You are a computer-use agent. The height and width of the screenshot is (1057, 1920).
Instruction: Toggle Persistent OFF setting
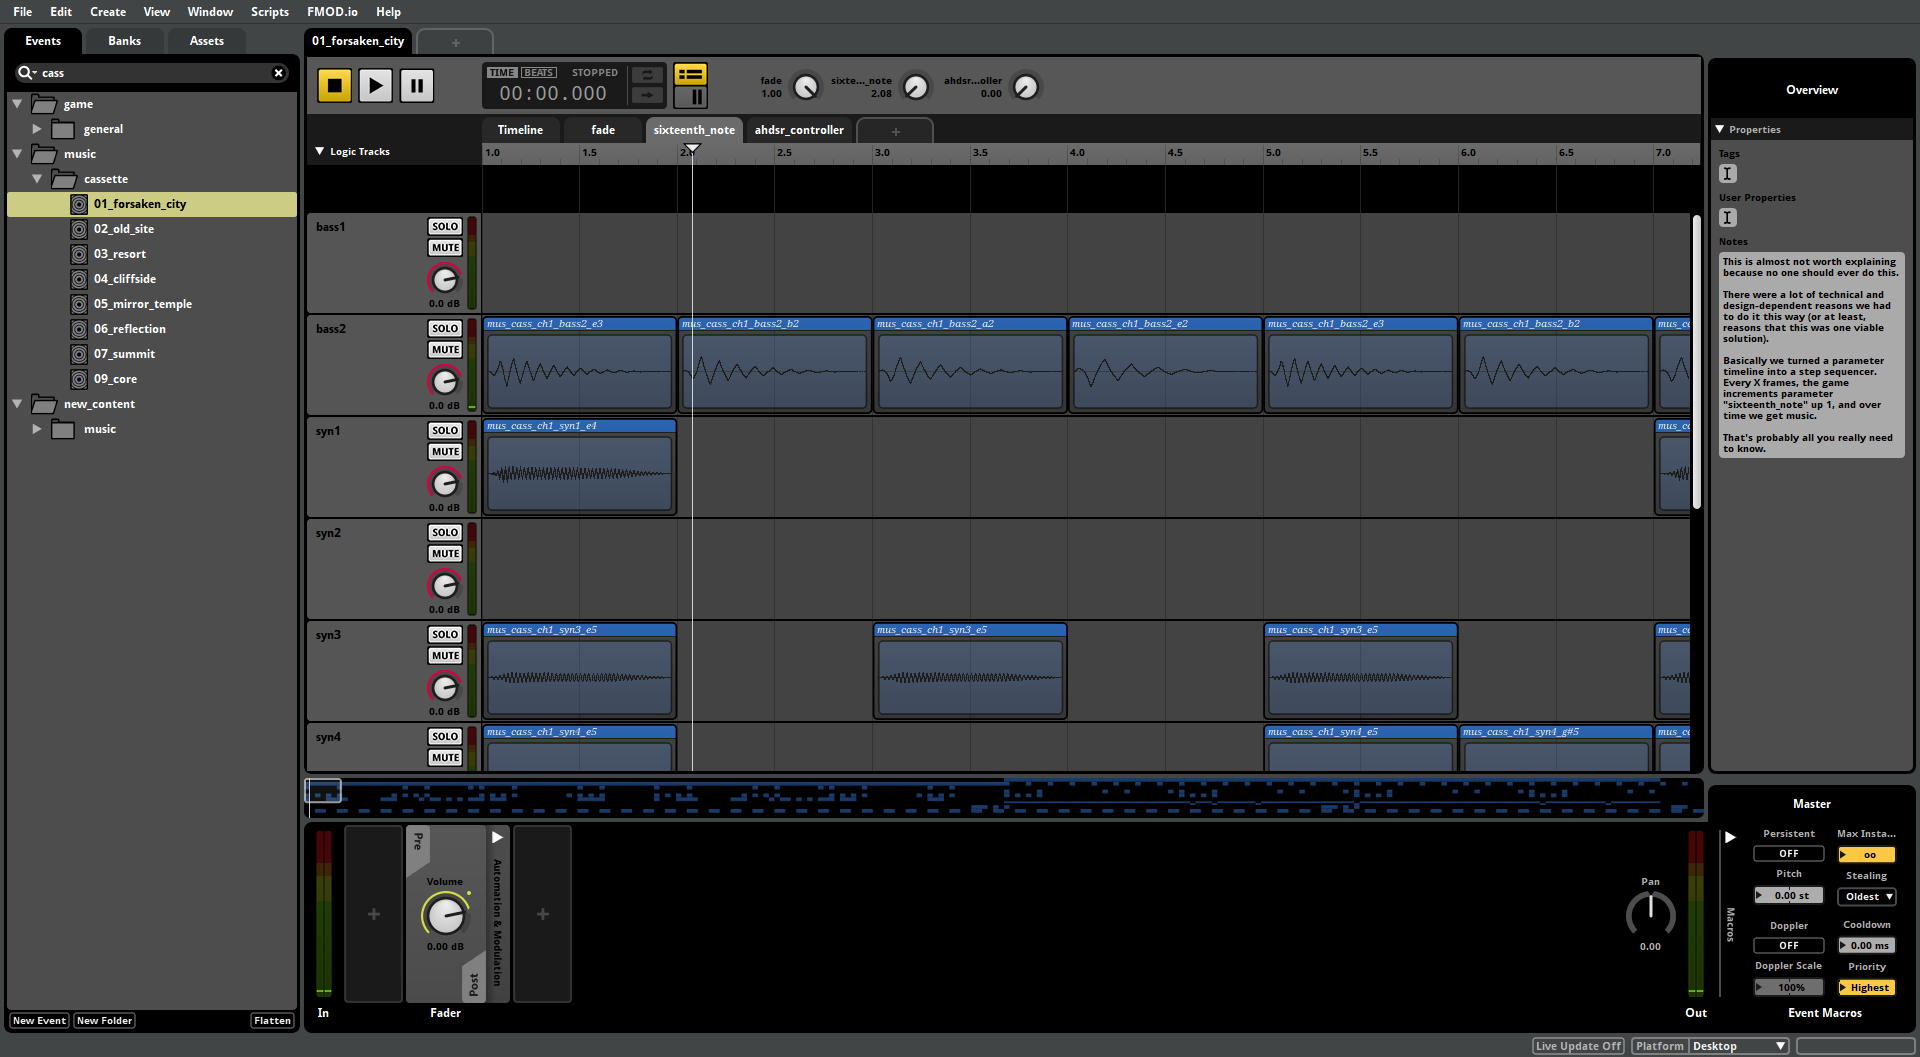coord(1788,854)
